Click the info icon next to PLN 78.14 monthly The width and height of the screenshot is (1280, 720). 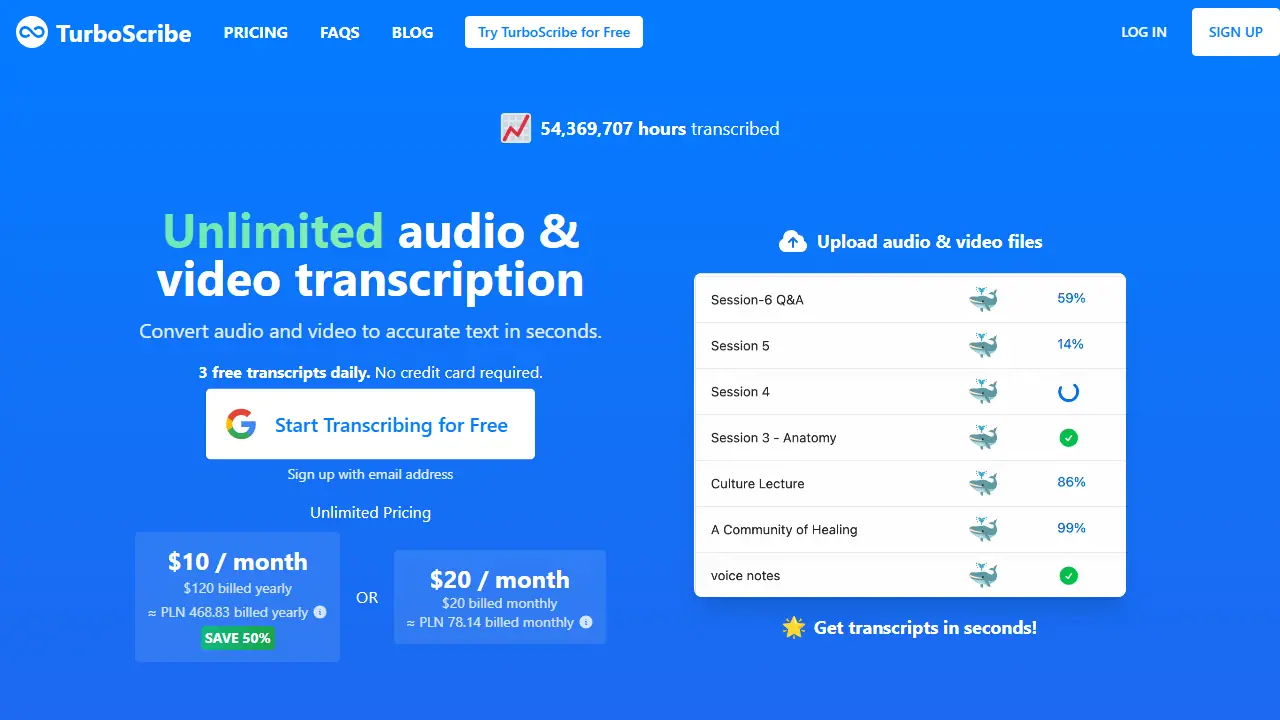[x=586, y=622]
